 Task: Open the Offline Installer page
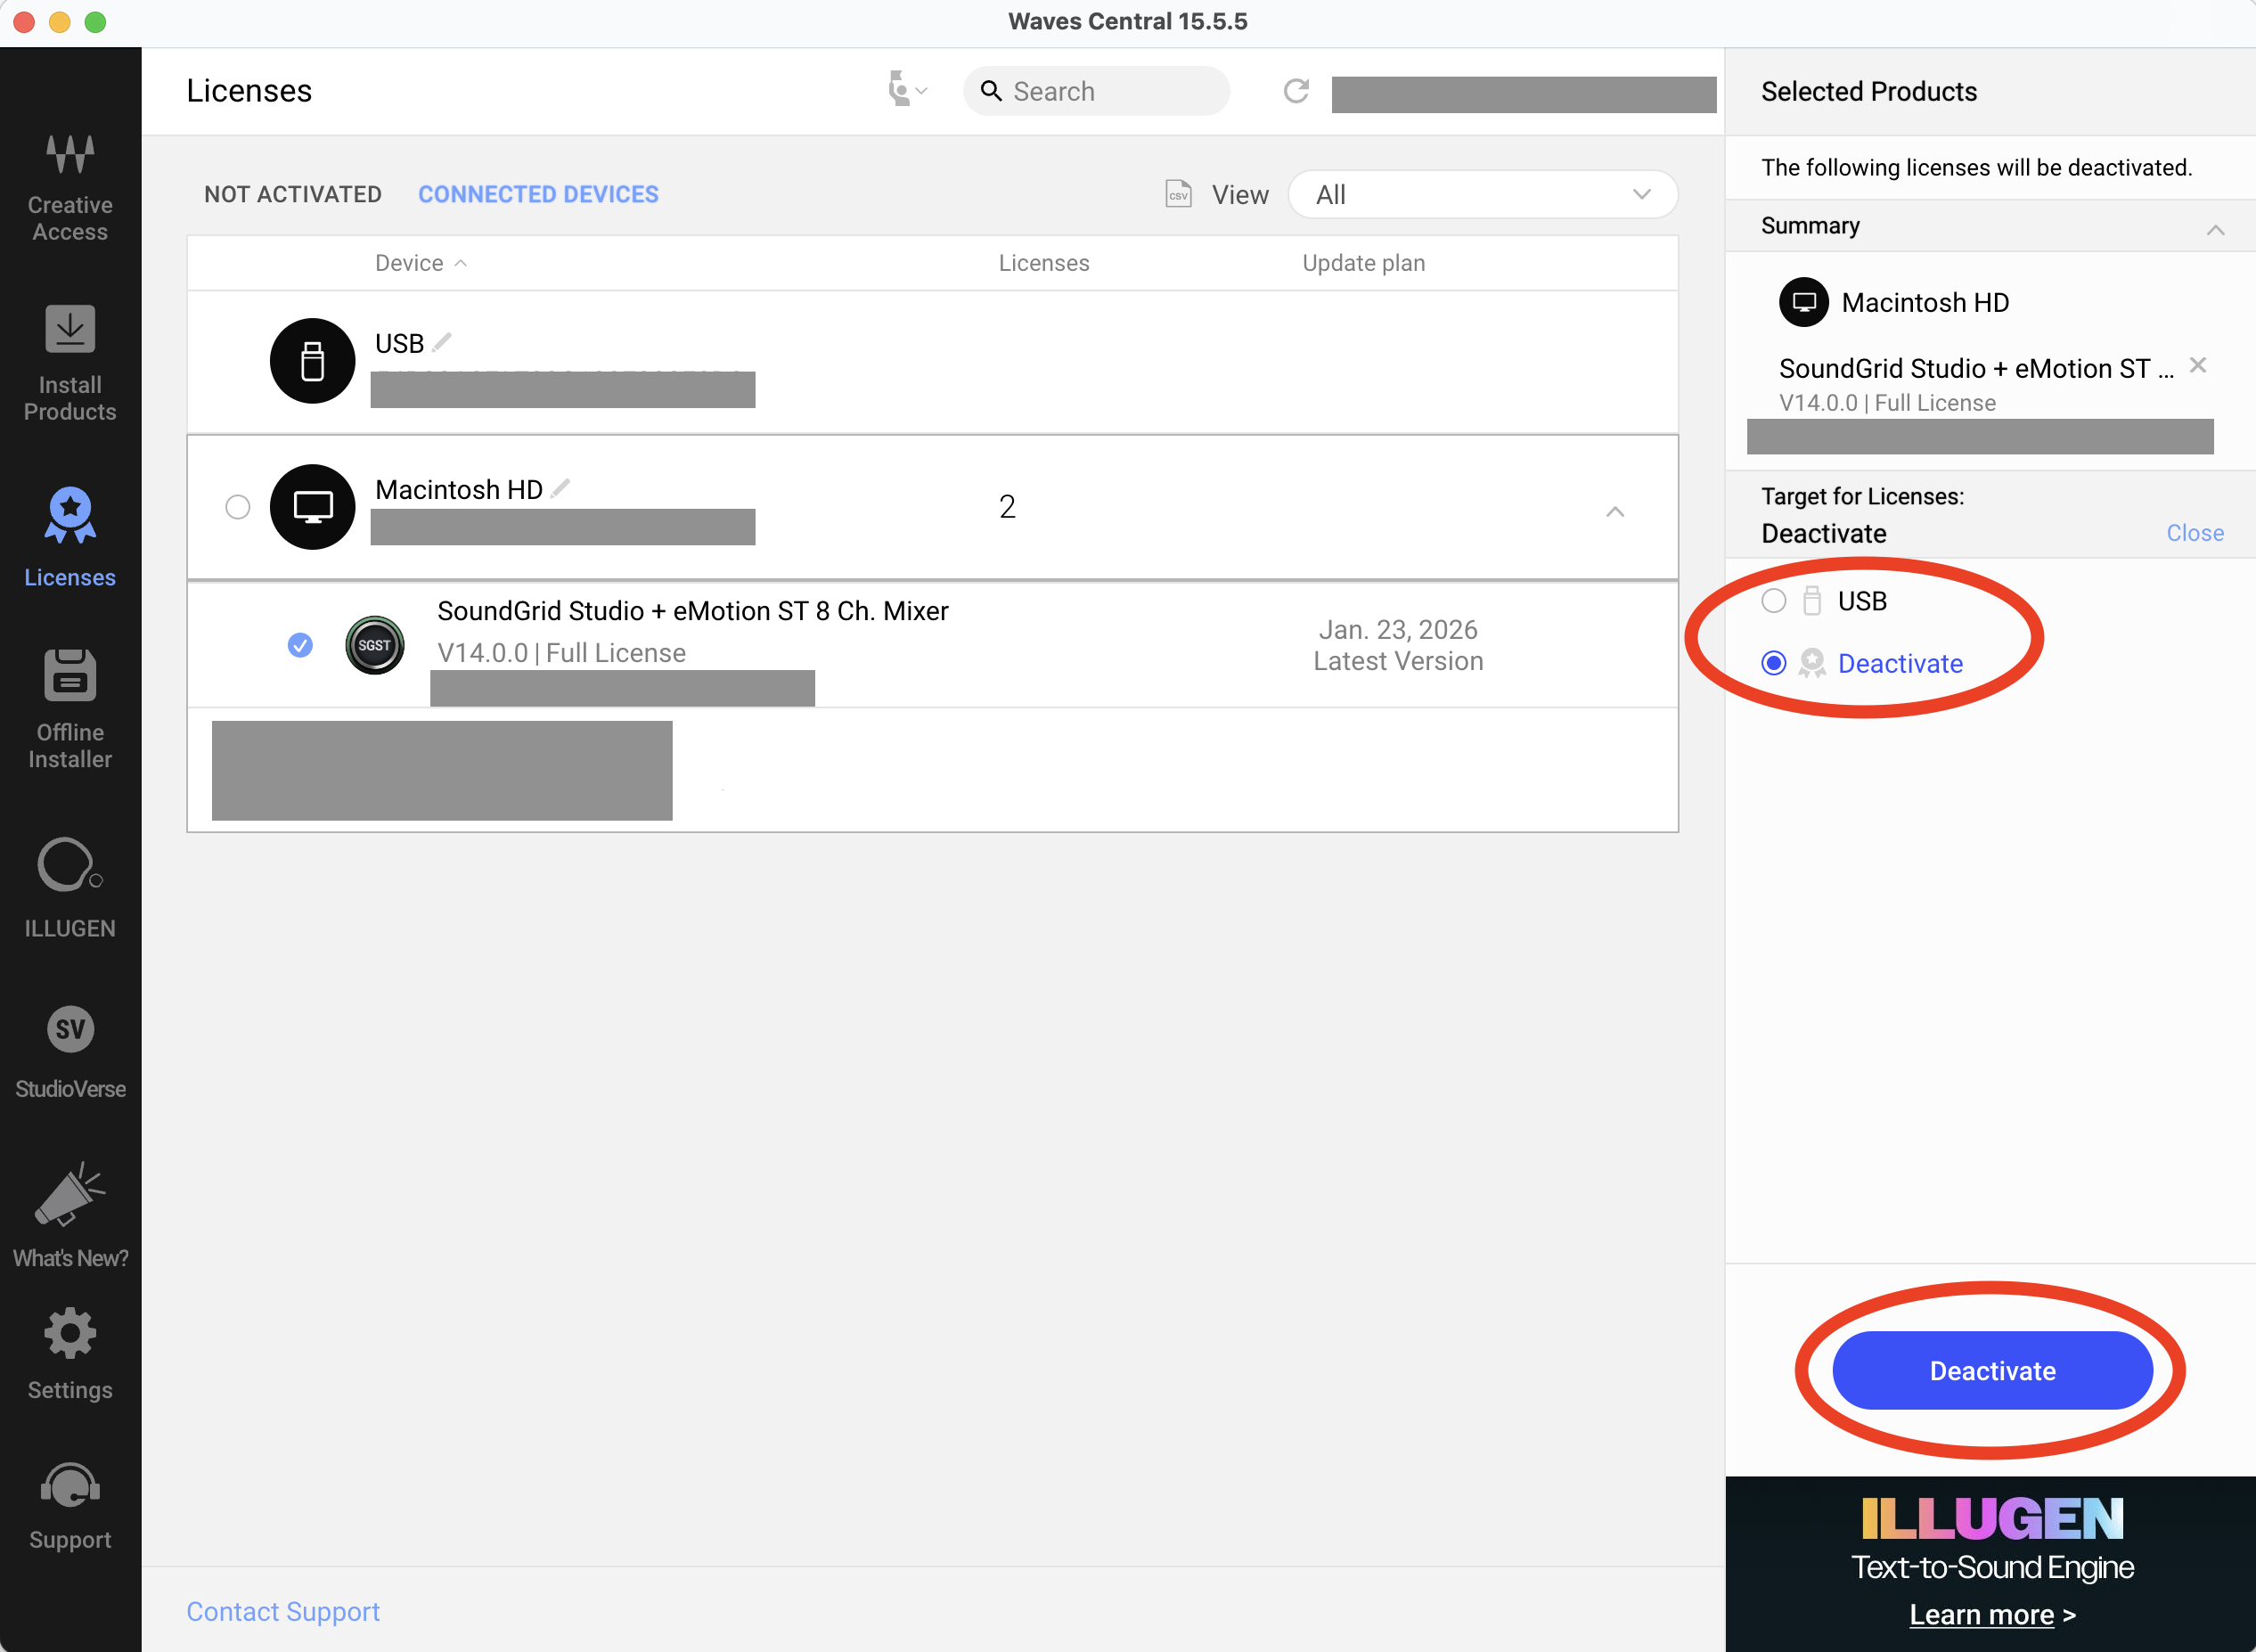(x=70, y=709)
